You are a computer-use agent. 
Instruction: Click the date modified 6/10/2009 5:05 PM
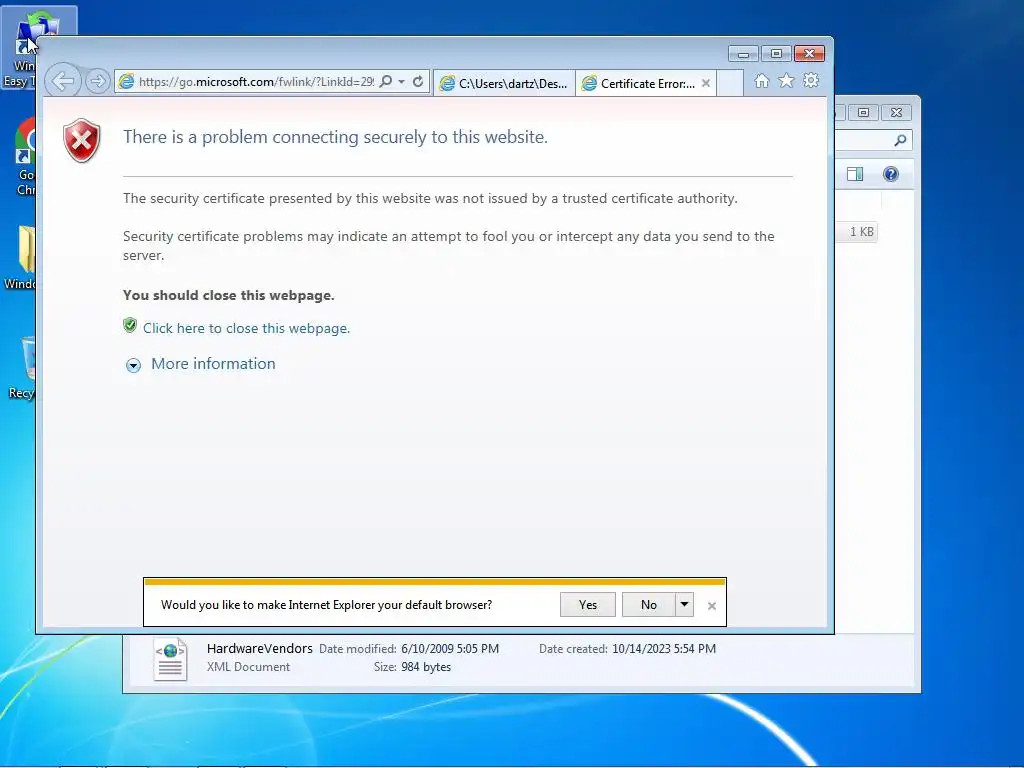coord(450,649)
